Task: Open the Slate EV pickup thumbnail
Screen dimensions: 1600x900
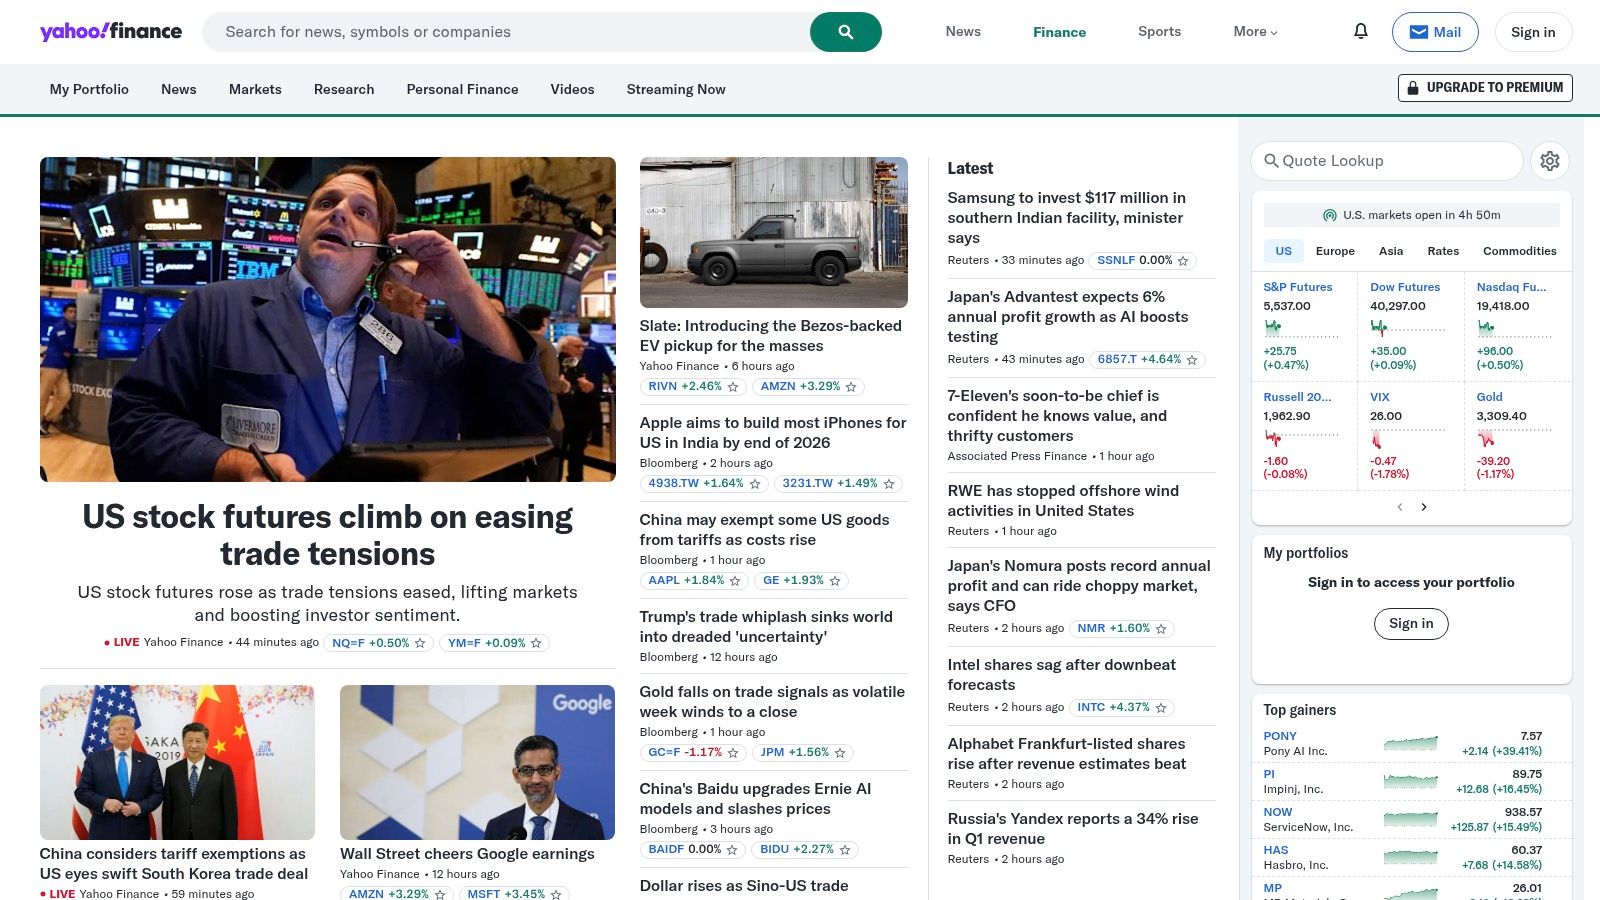Action: [774, 232]
